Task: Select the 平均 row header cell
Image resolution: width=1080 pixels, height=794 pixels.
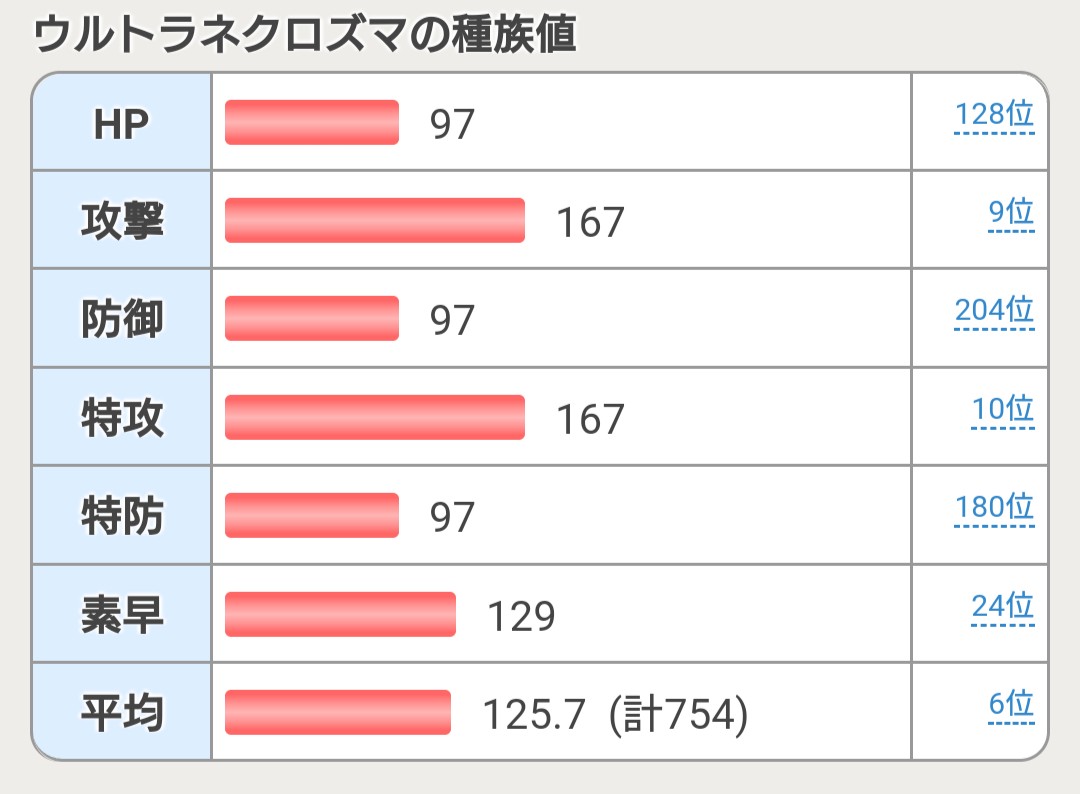Action: pyautogui.click(x=121, y=712)
